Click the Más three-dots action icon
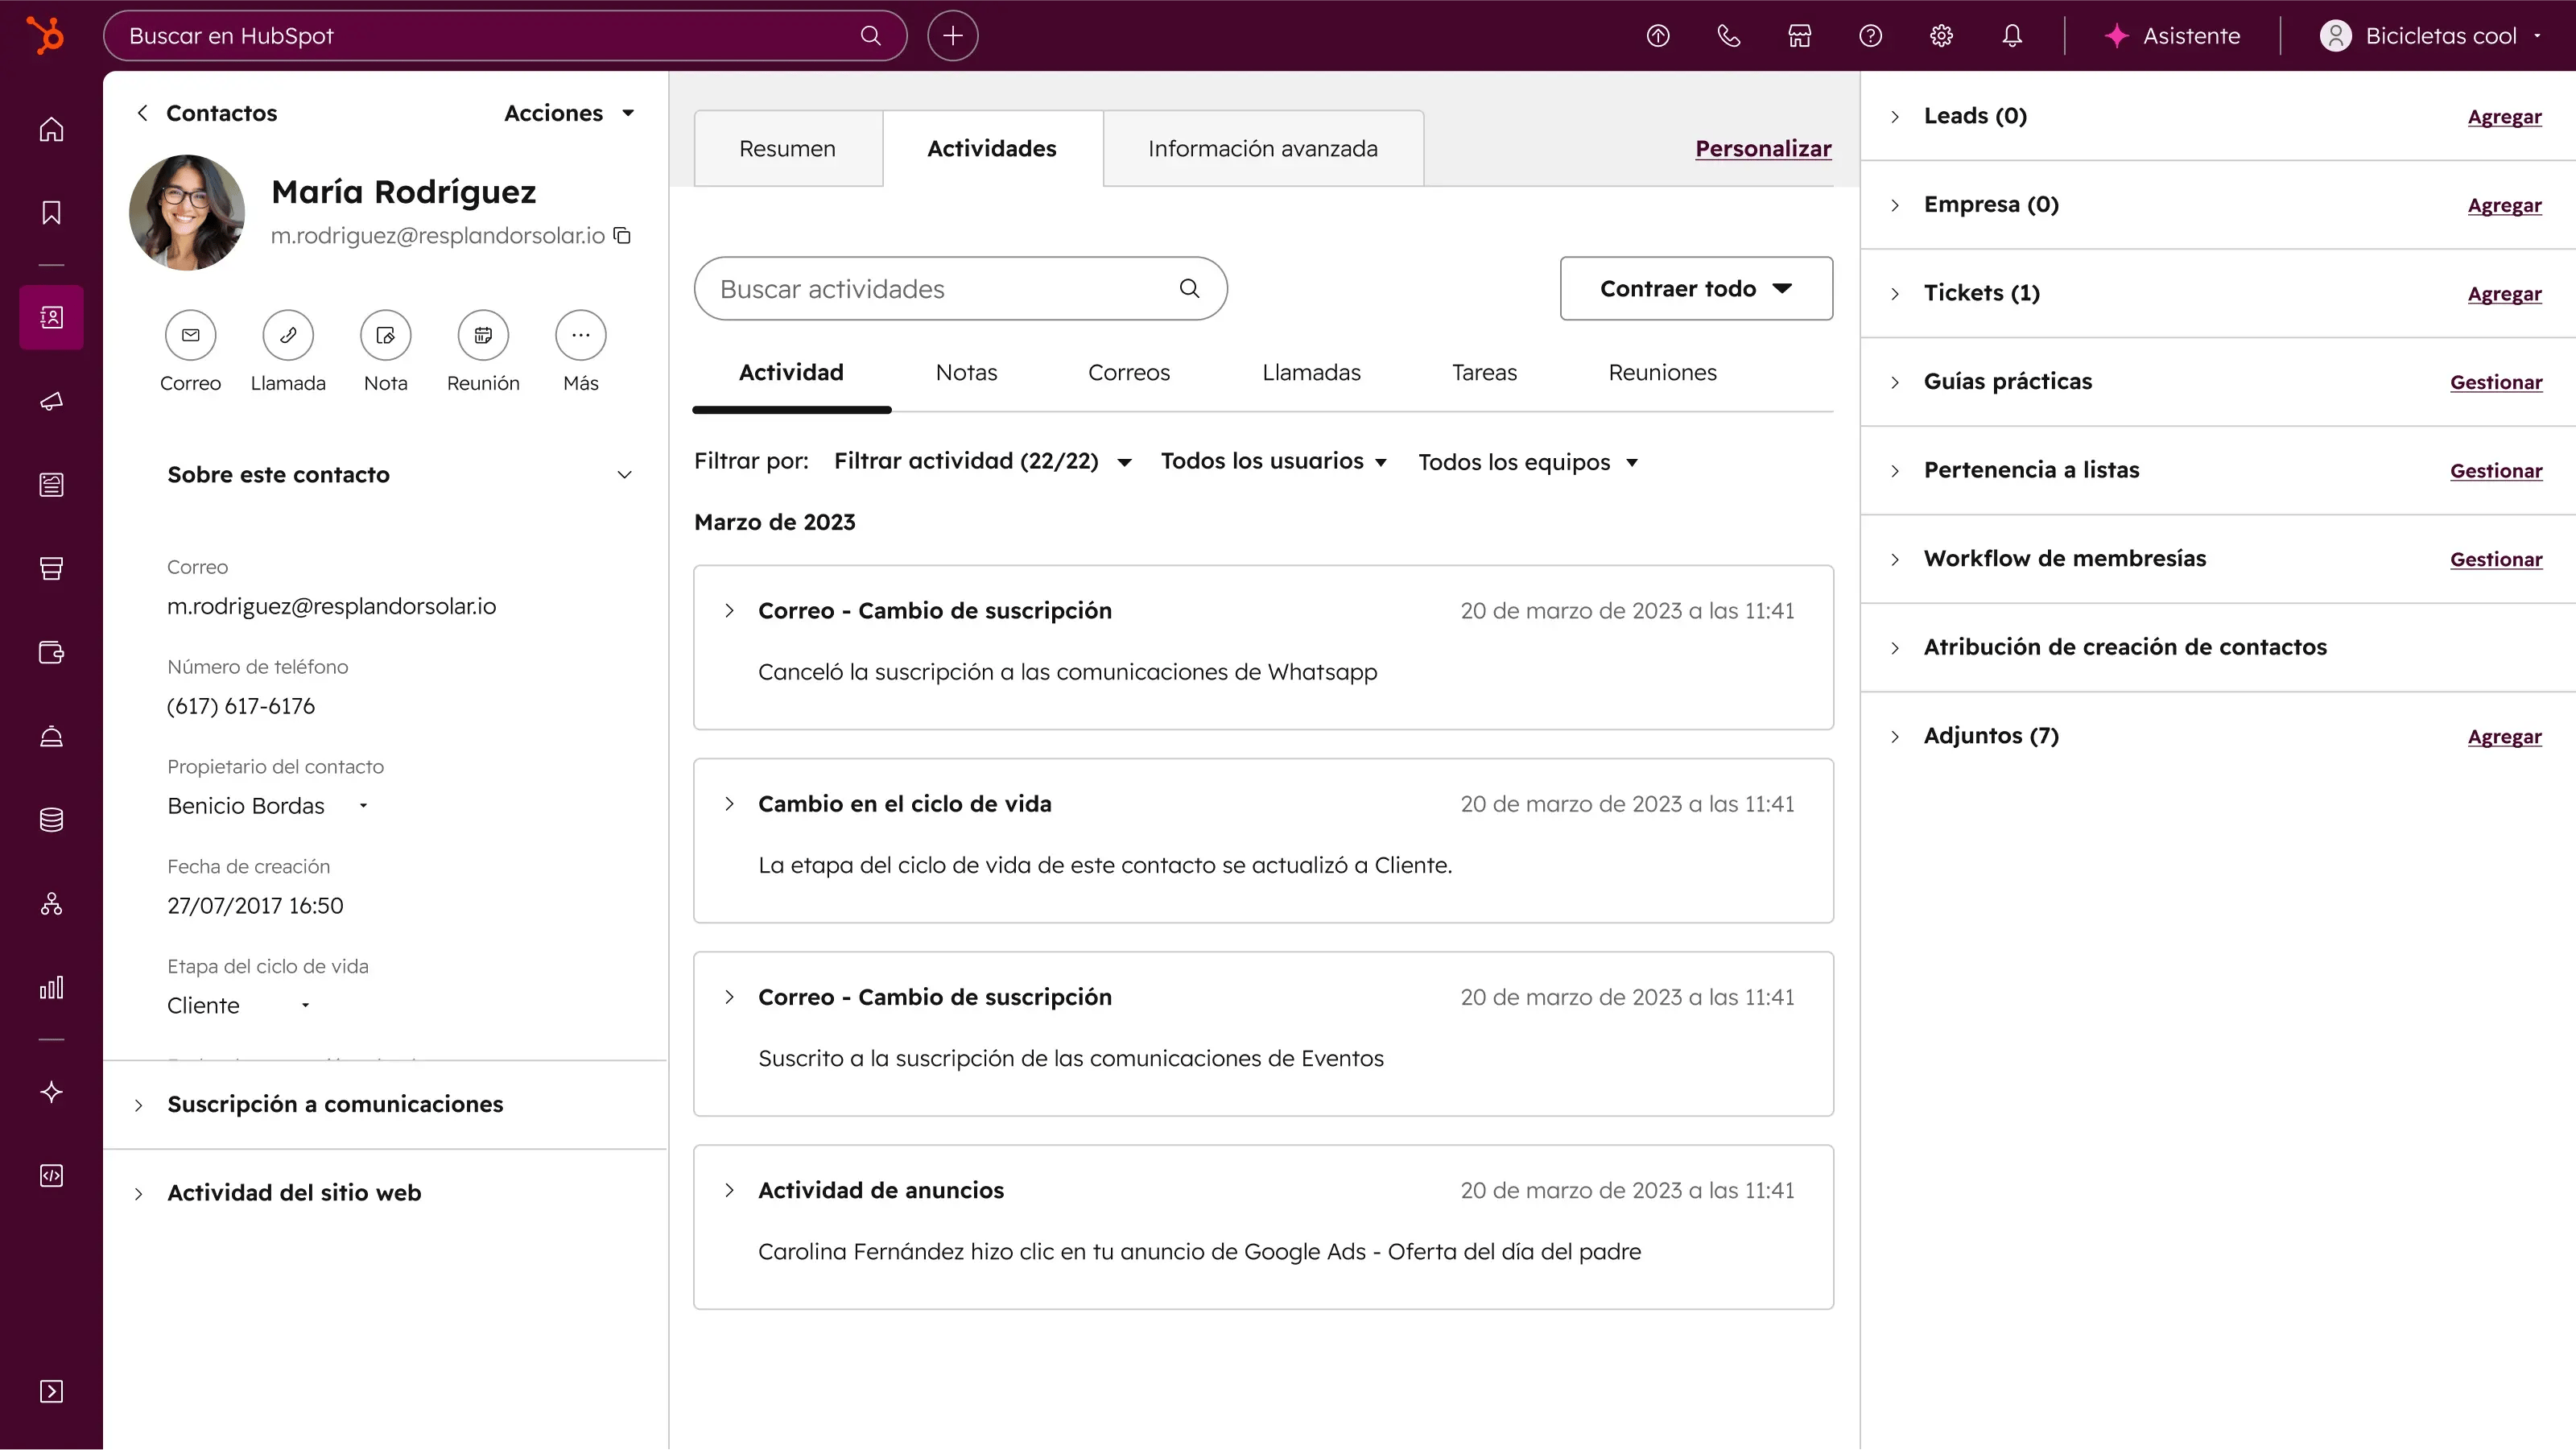 point(581,335)
